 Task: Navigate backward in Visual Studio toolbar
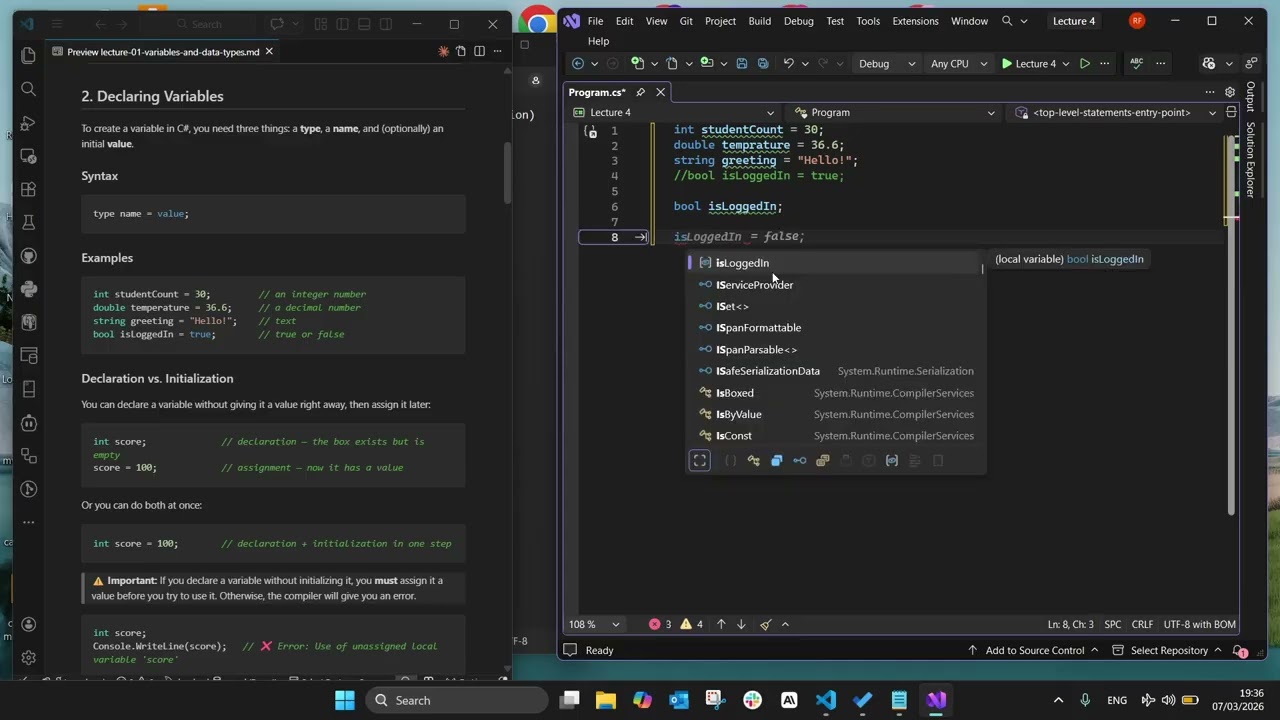578,64
